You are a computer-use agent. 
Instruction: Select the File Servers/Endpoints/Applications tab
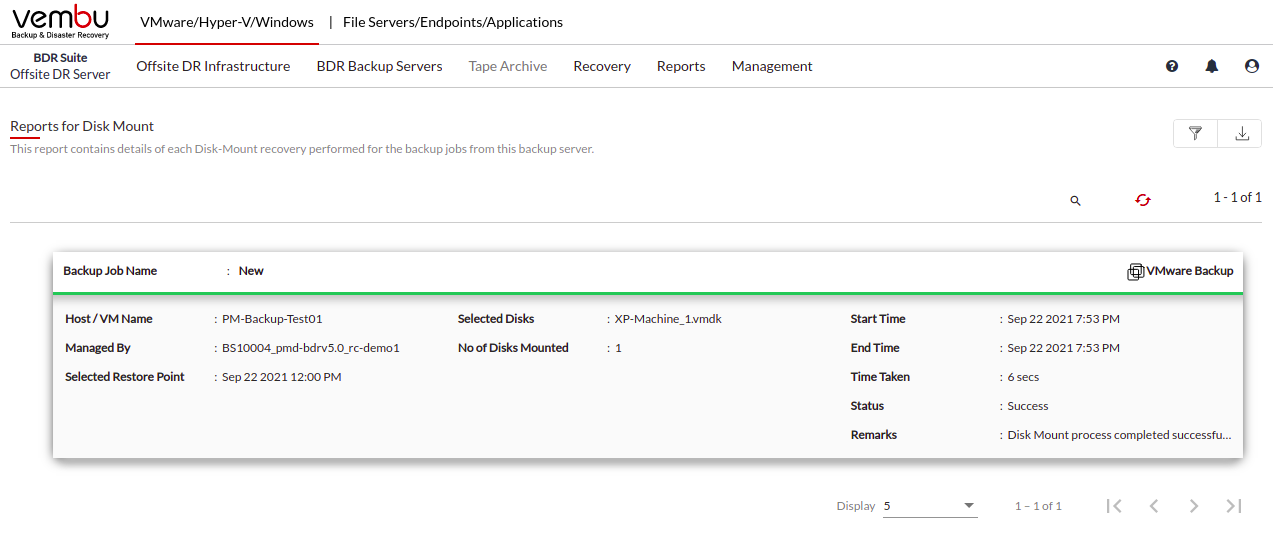tap(453, 22)
